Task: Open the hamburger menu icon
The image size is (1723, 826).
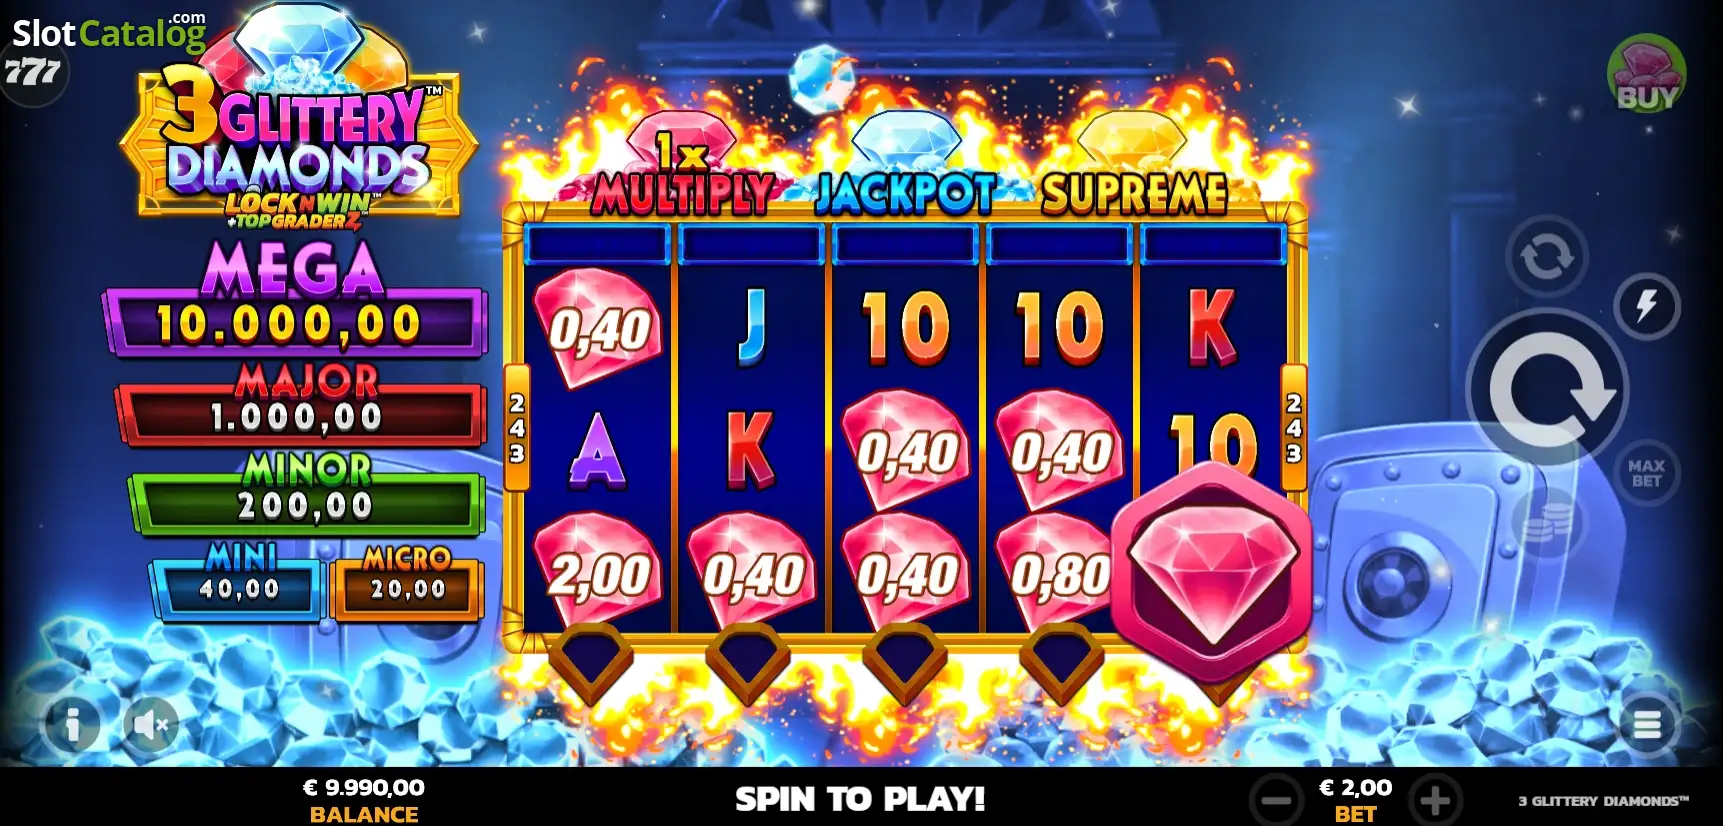Action: pyautogui.click(x=1647, y=724)
